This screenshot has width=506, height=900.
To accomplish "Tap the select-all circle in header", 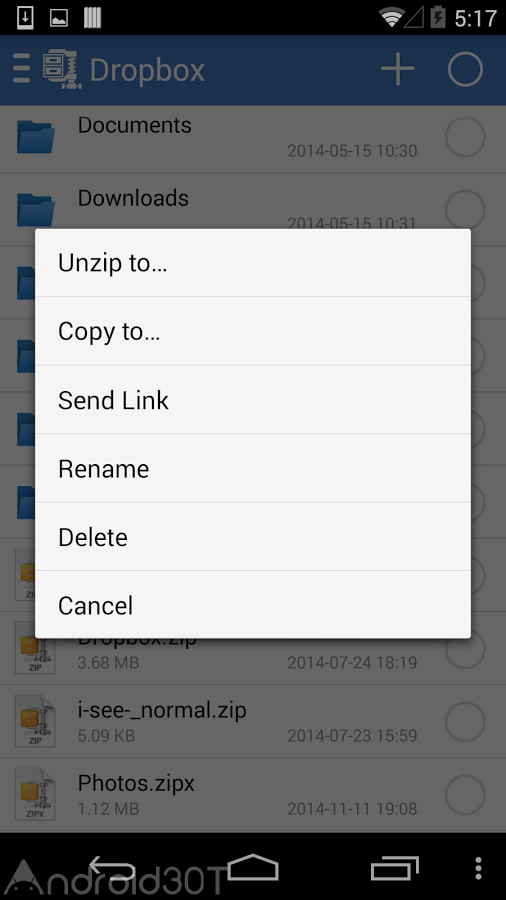I will click(465, 69).
